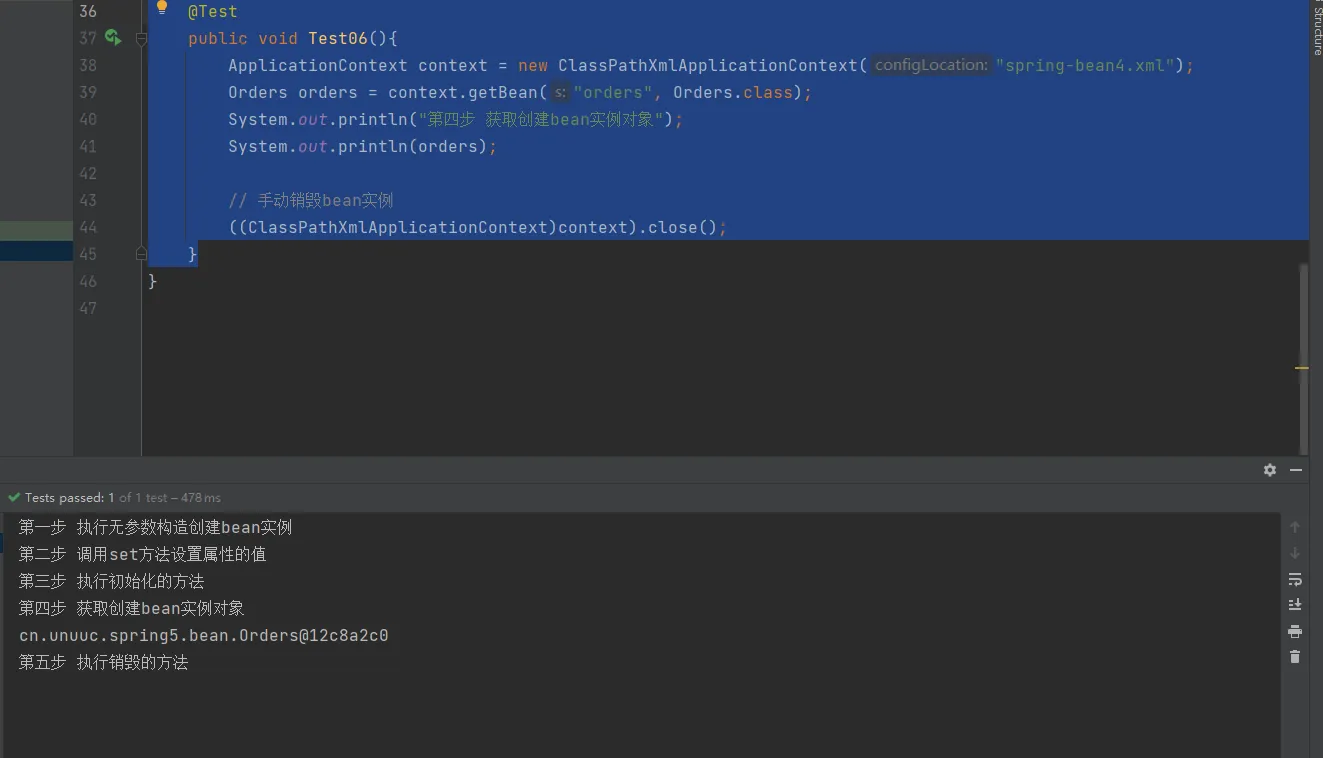This screenshot has height=758, width=1323.
Task: Run Test06 via the green gutter icon
Action: click(x=113, y=38)
